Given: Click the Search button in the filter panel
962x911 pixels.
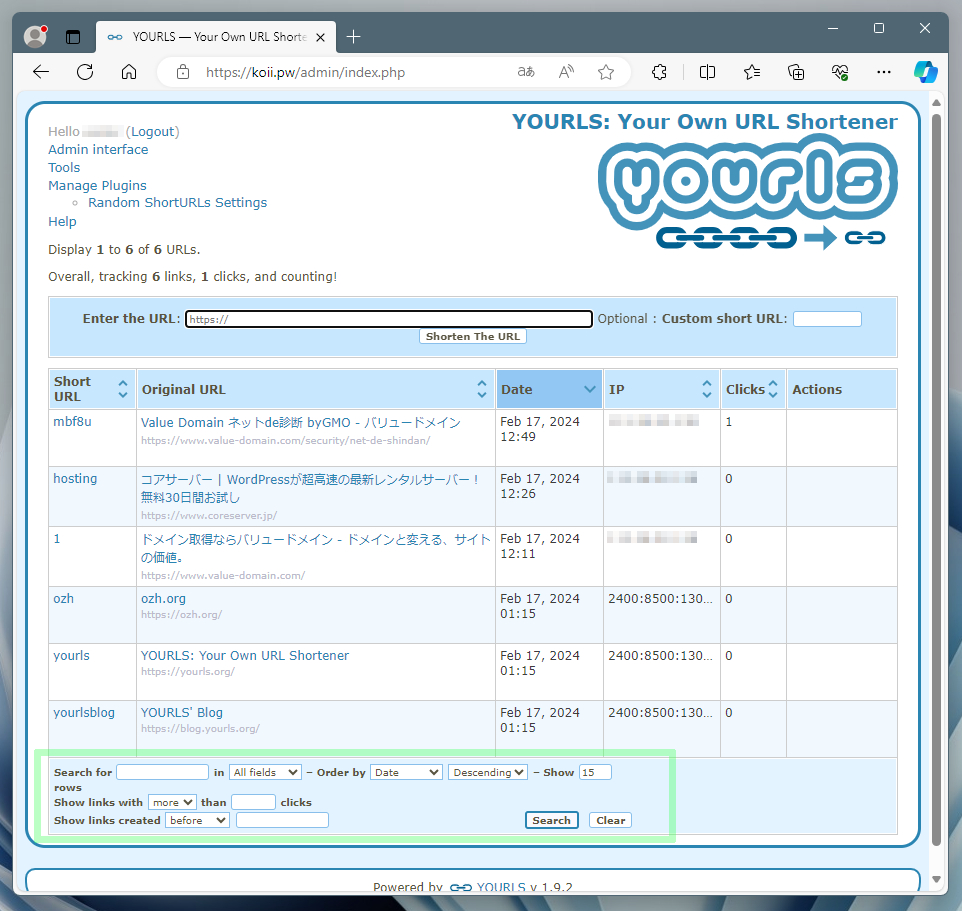Looking at the screenshot, I should click(551, 820).
